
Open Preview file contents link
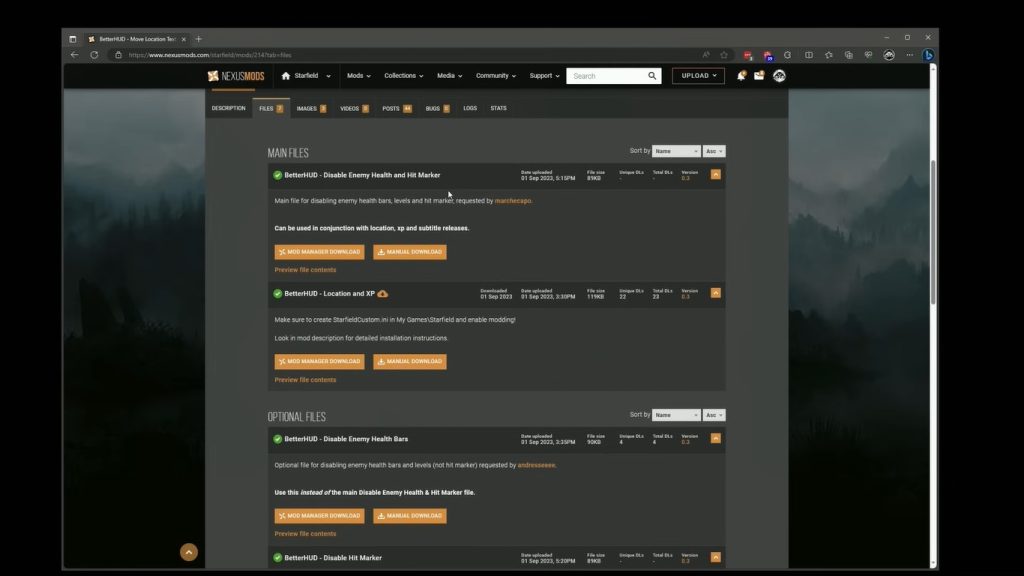304,269
